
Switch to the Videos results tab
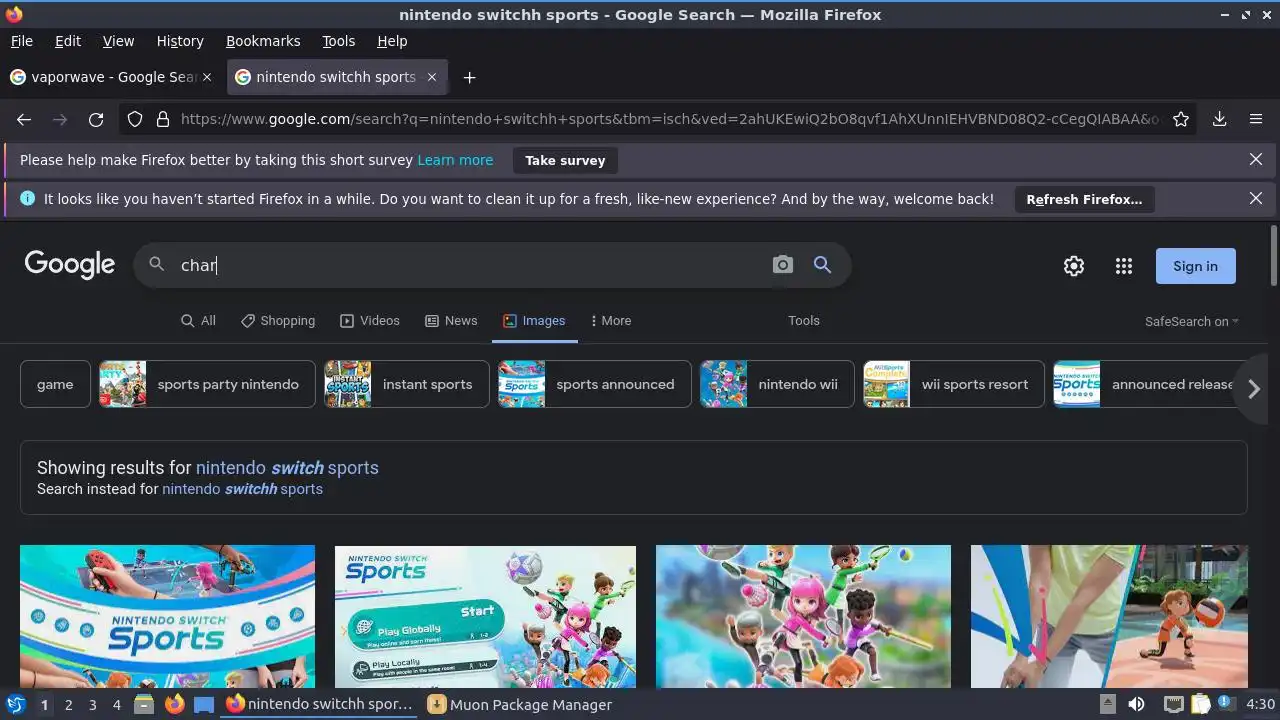pyautogui.click(x=370, y=321)
